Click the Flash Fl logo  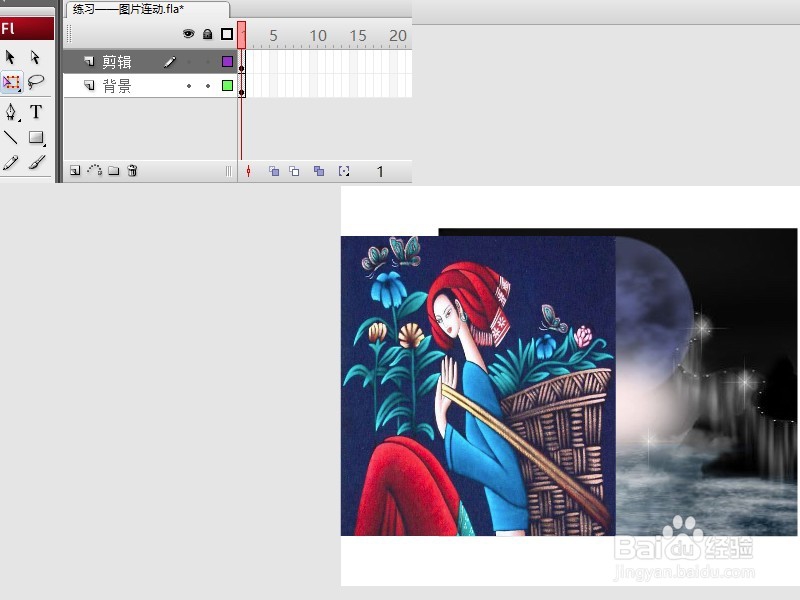click(x=27, y=29)
